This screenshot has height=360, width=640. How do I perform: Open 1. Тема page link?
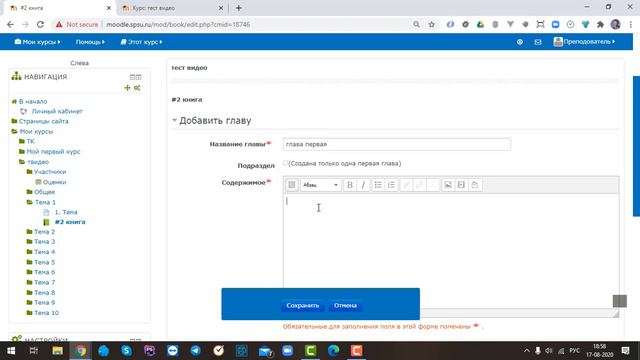pos(66,212)
